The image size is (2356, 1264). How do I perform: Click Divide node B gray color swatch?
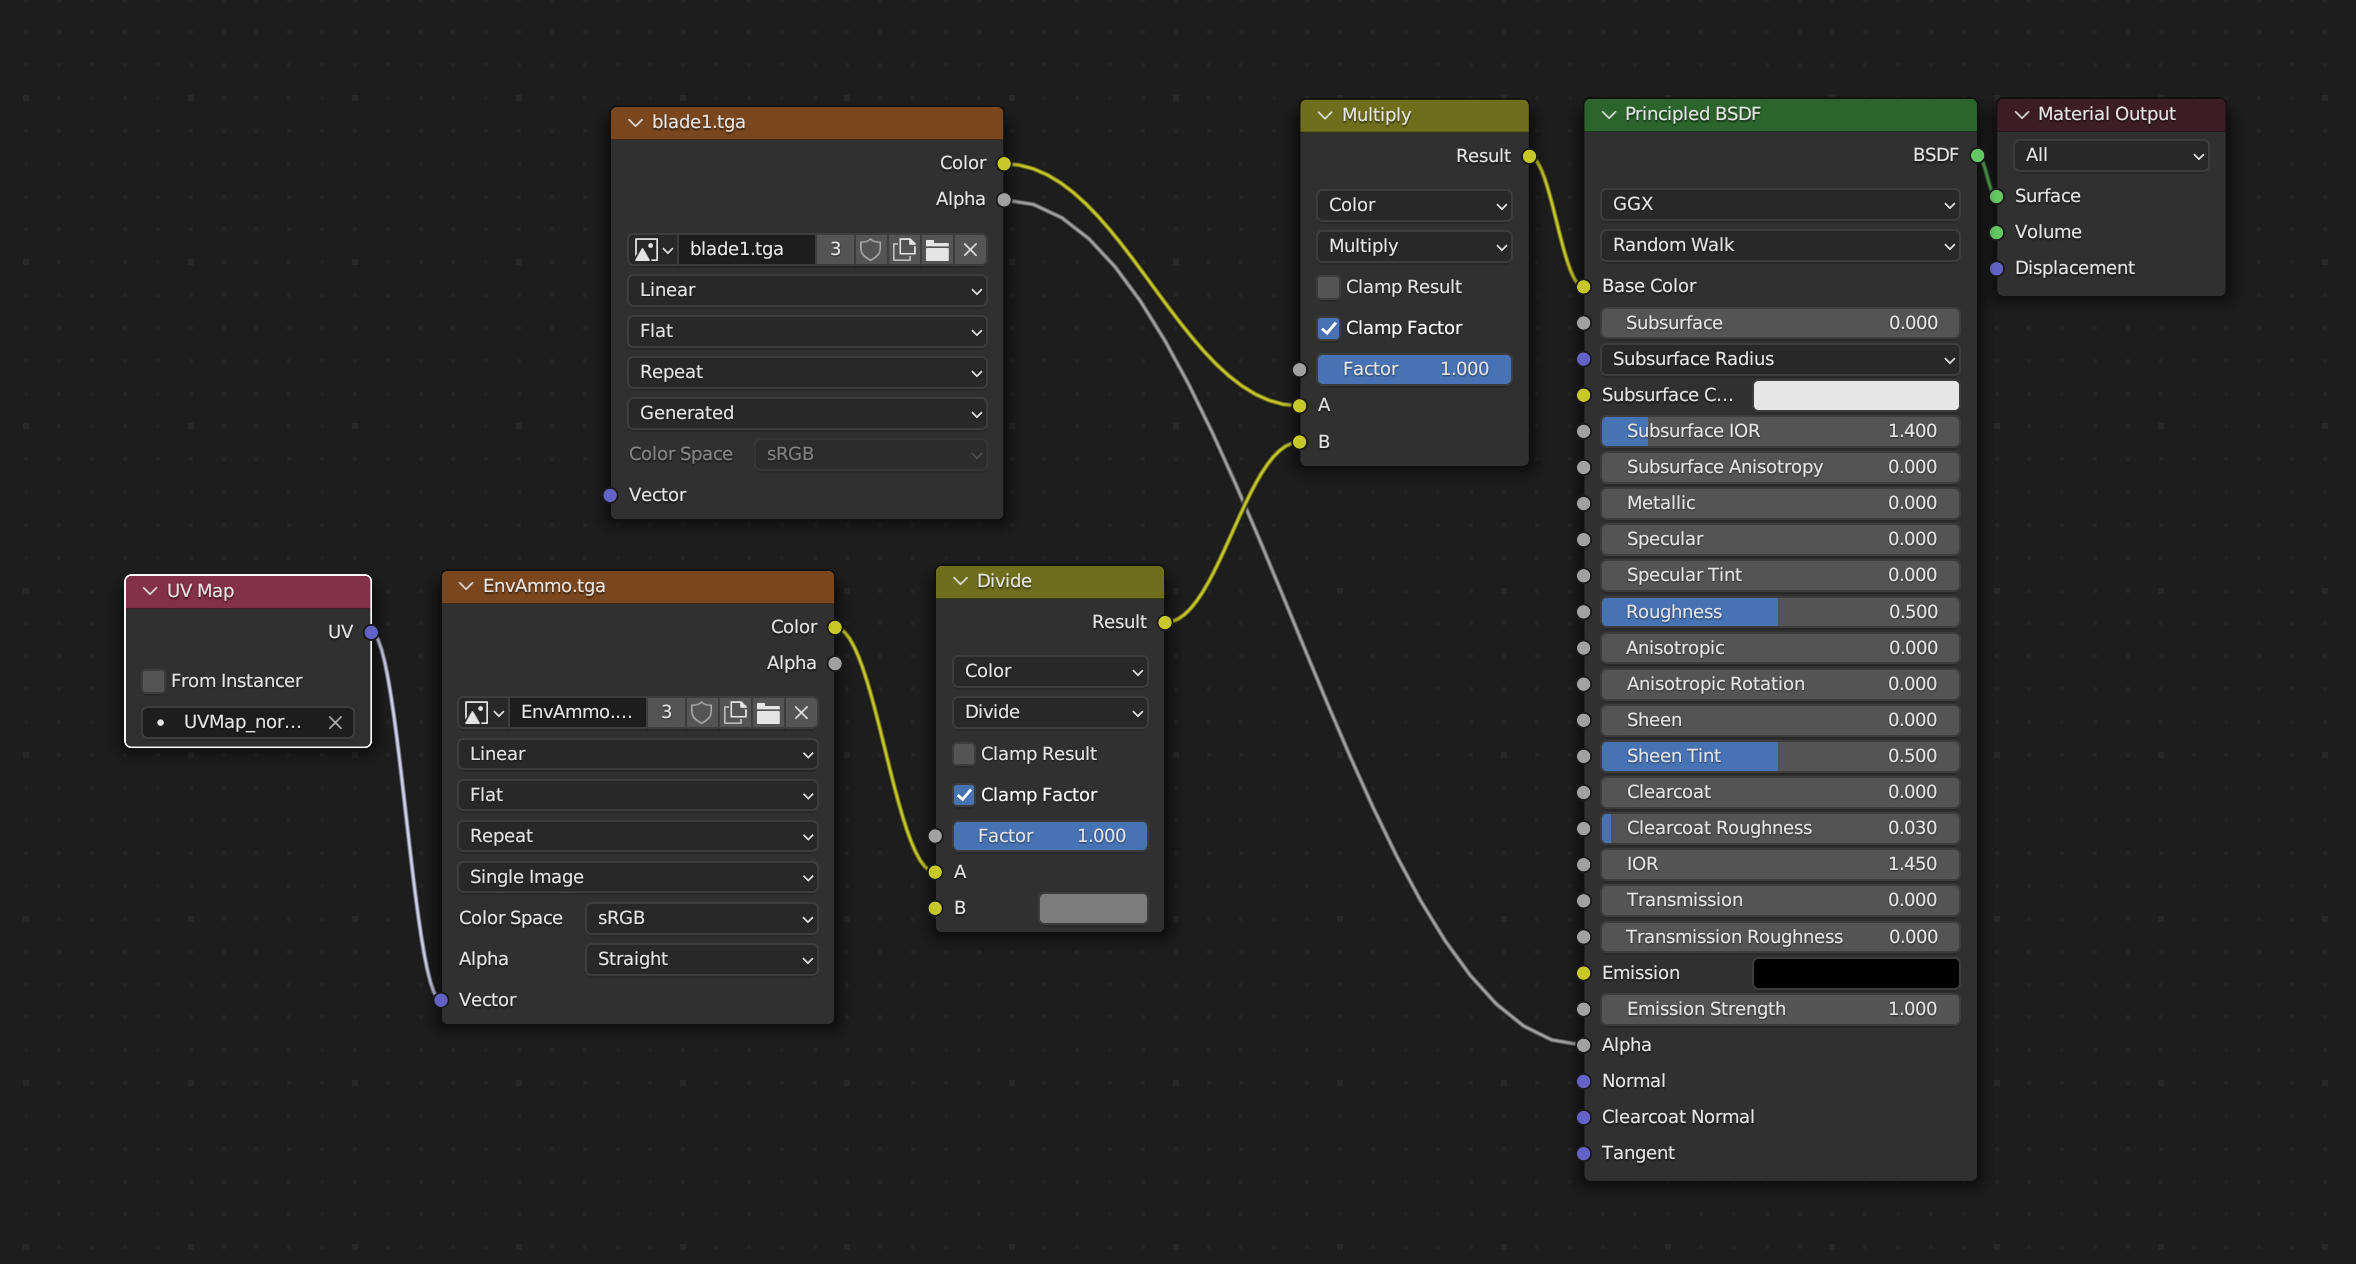(x=1092, y=908)
